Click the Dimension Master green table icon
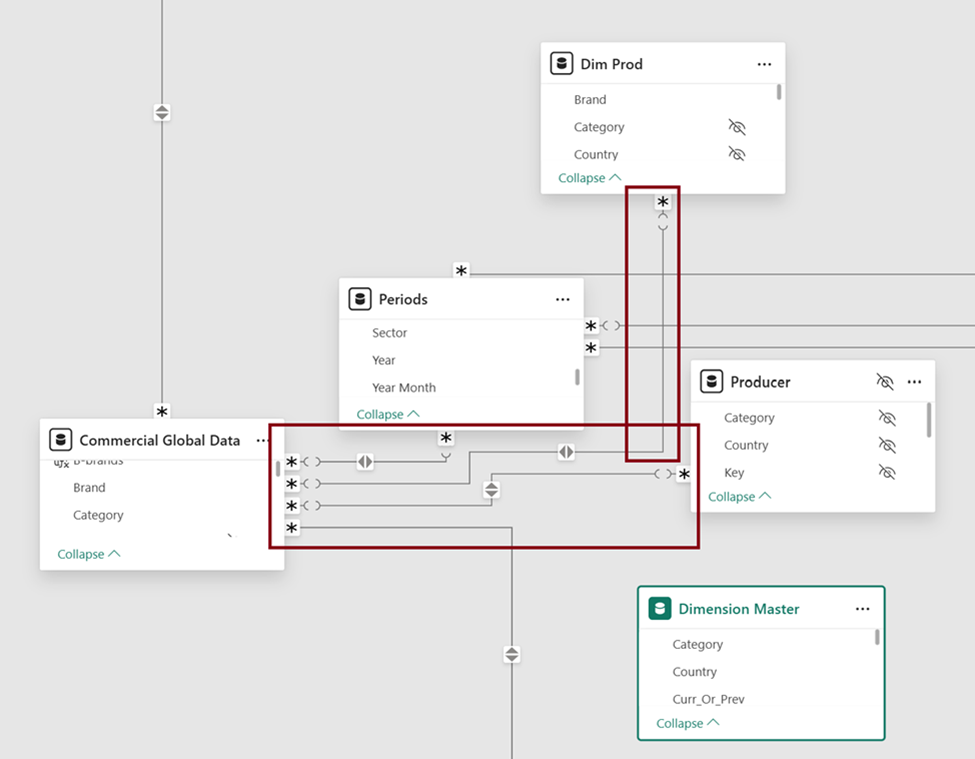This screenshot has height=759, width=975. (659, 608)
